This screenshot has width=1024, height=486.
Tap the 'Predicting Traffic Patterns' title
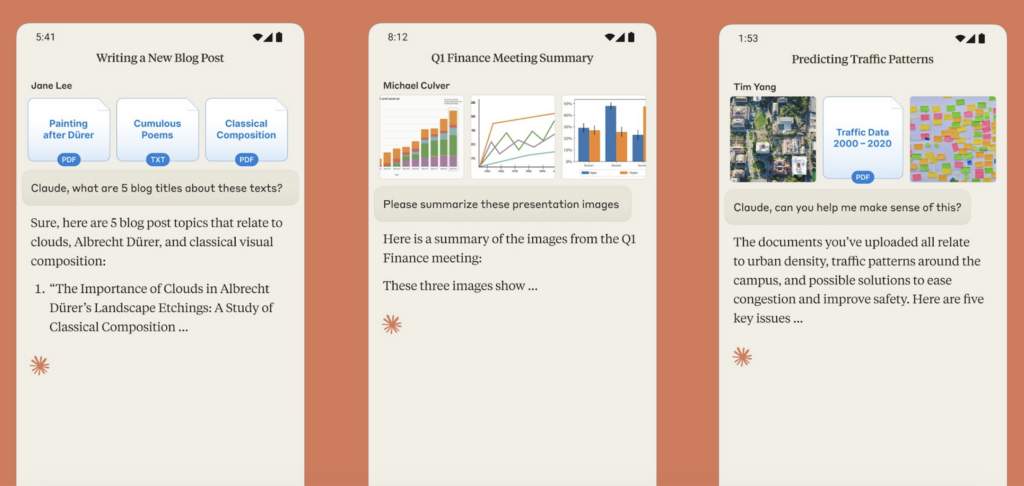click(862, 59)
